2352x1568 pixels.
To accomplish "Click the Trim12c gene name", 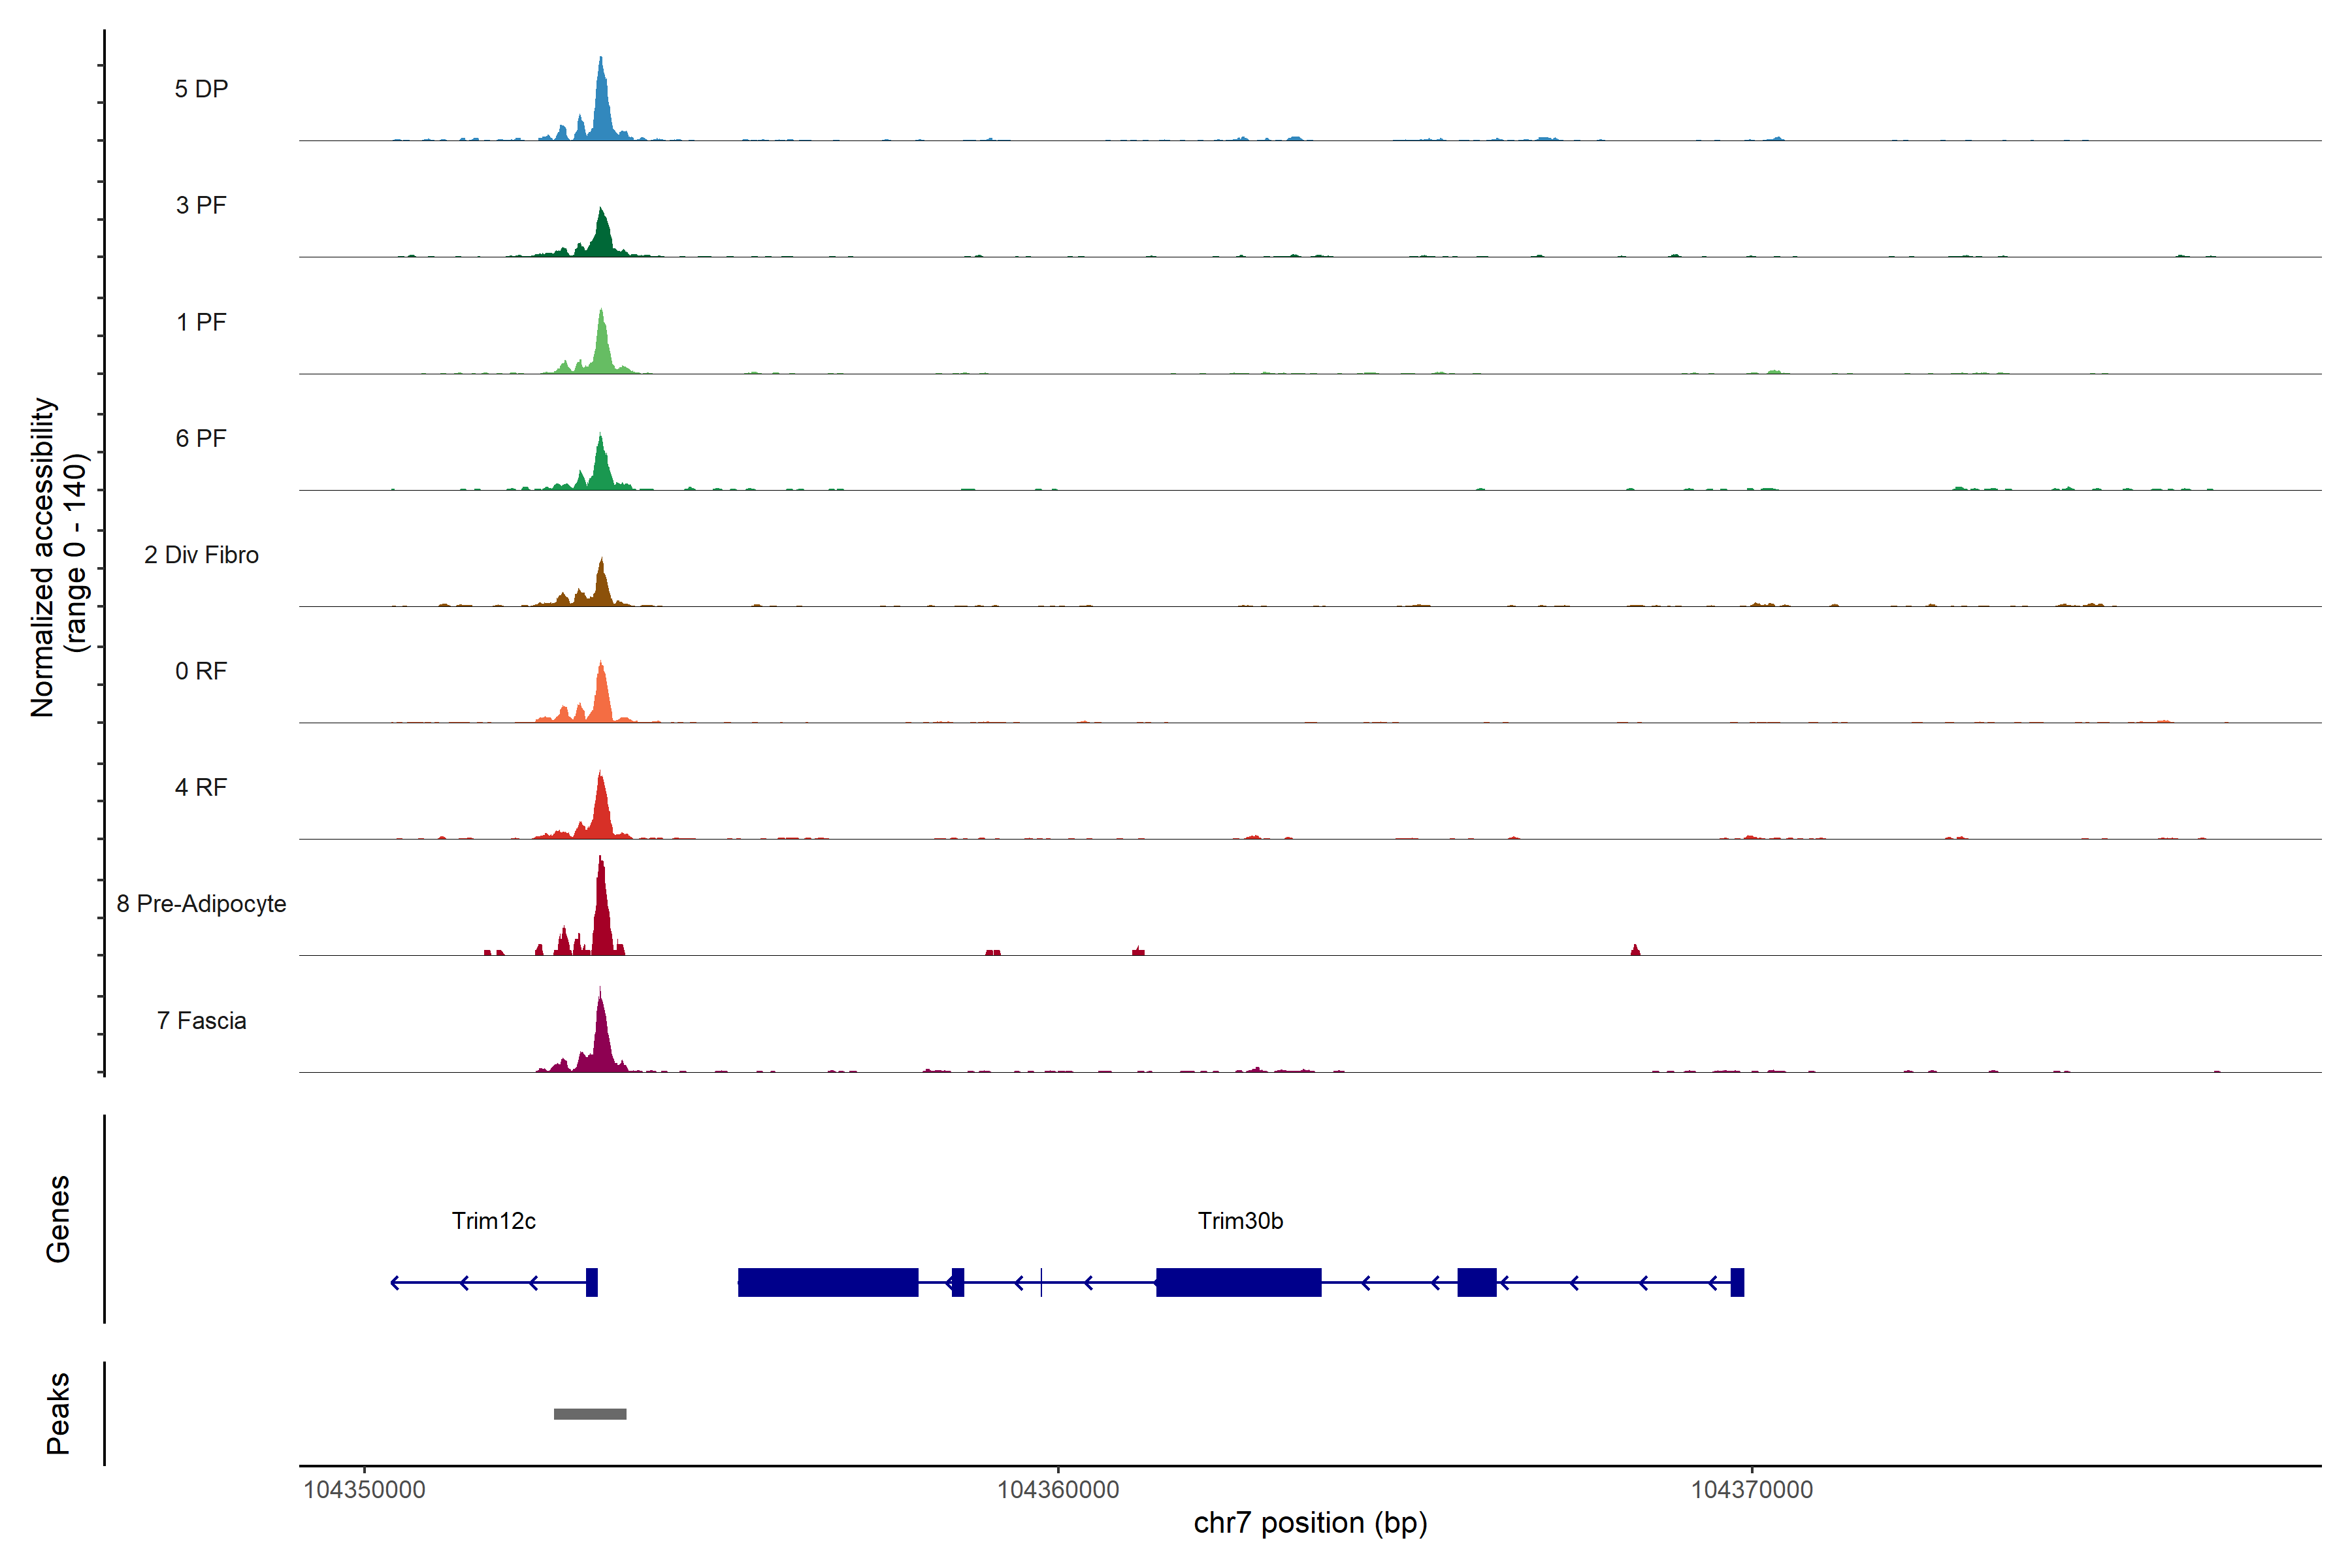I will [493, 1221].
